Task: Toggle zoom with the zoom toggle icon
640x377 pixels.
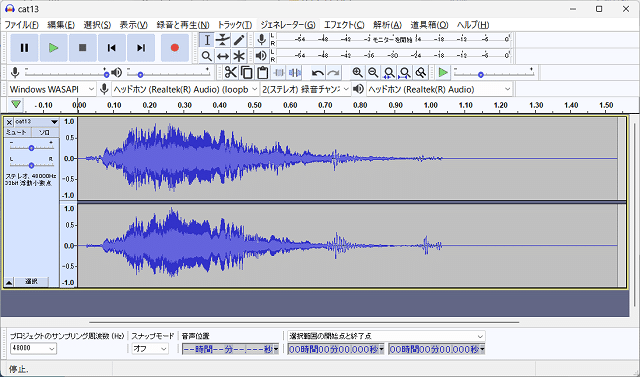Action: coord(420,73)
